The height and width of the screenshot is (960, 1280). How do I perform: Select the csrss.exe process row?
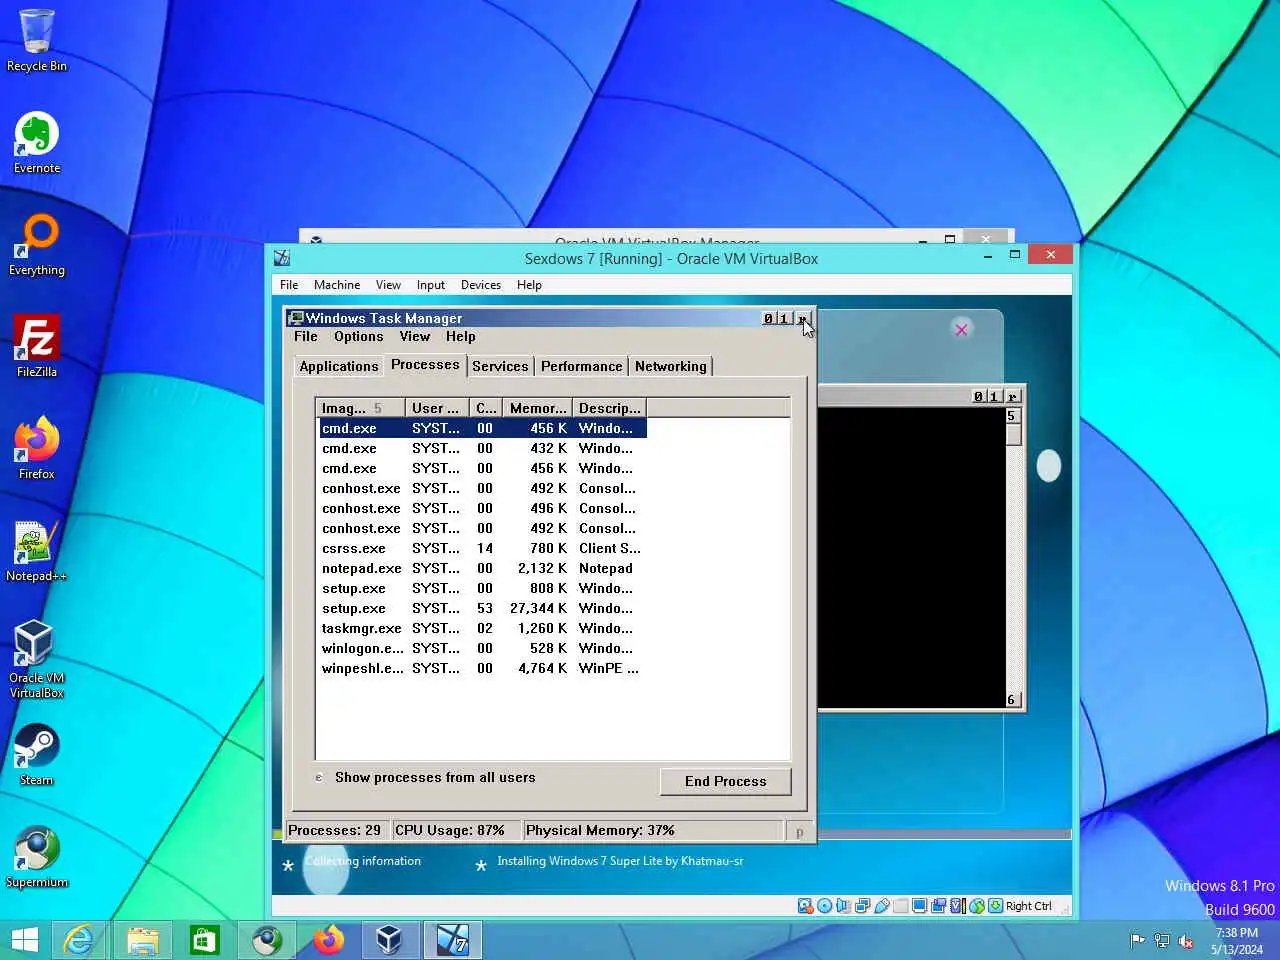(483, 548)
